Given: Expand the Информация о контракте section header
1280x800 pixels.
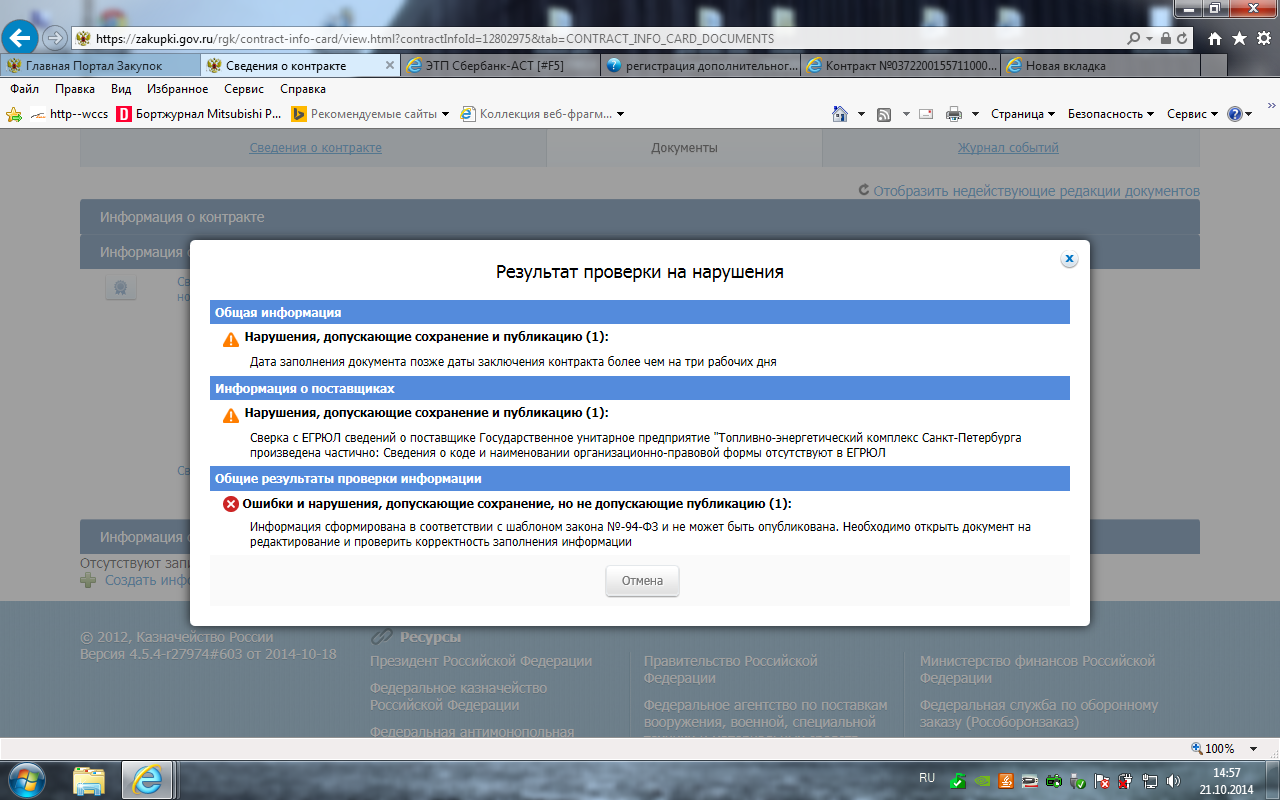Looking at the screenshot, I should click(640, 217).
